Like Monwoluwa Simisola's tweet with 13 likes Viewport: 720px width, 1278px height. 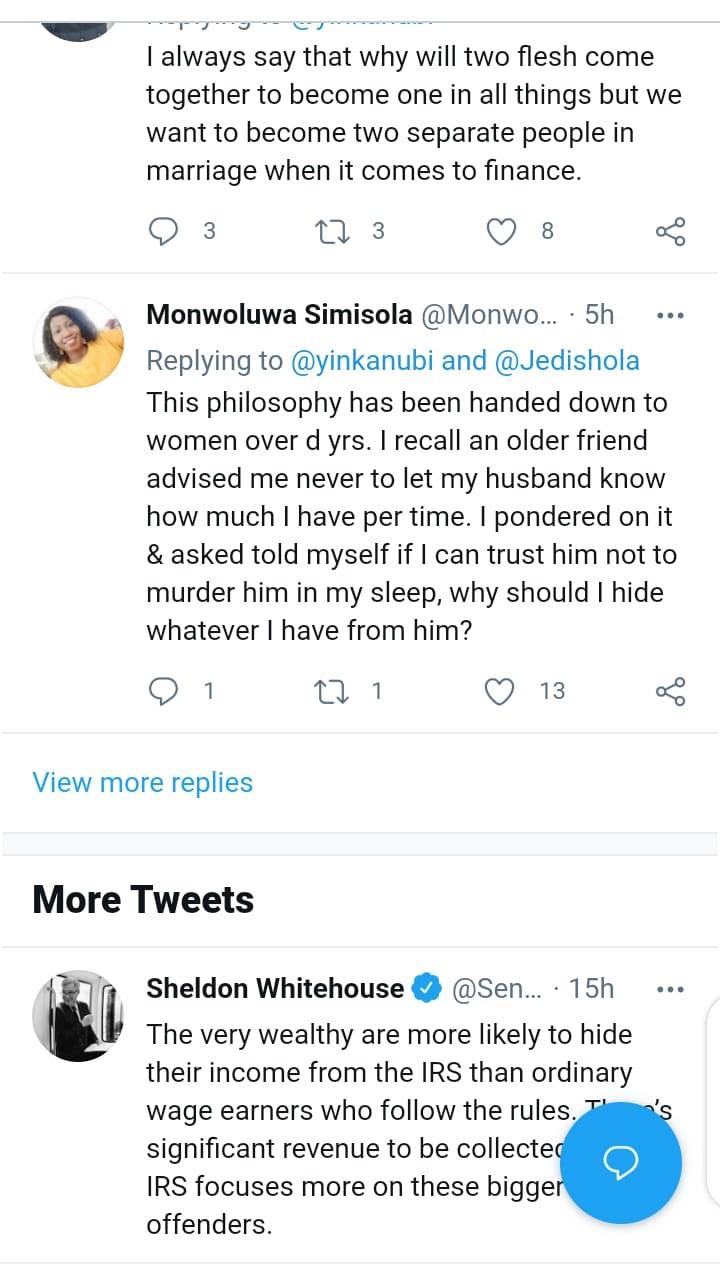click(x=500, y=691)
